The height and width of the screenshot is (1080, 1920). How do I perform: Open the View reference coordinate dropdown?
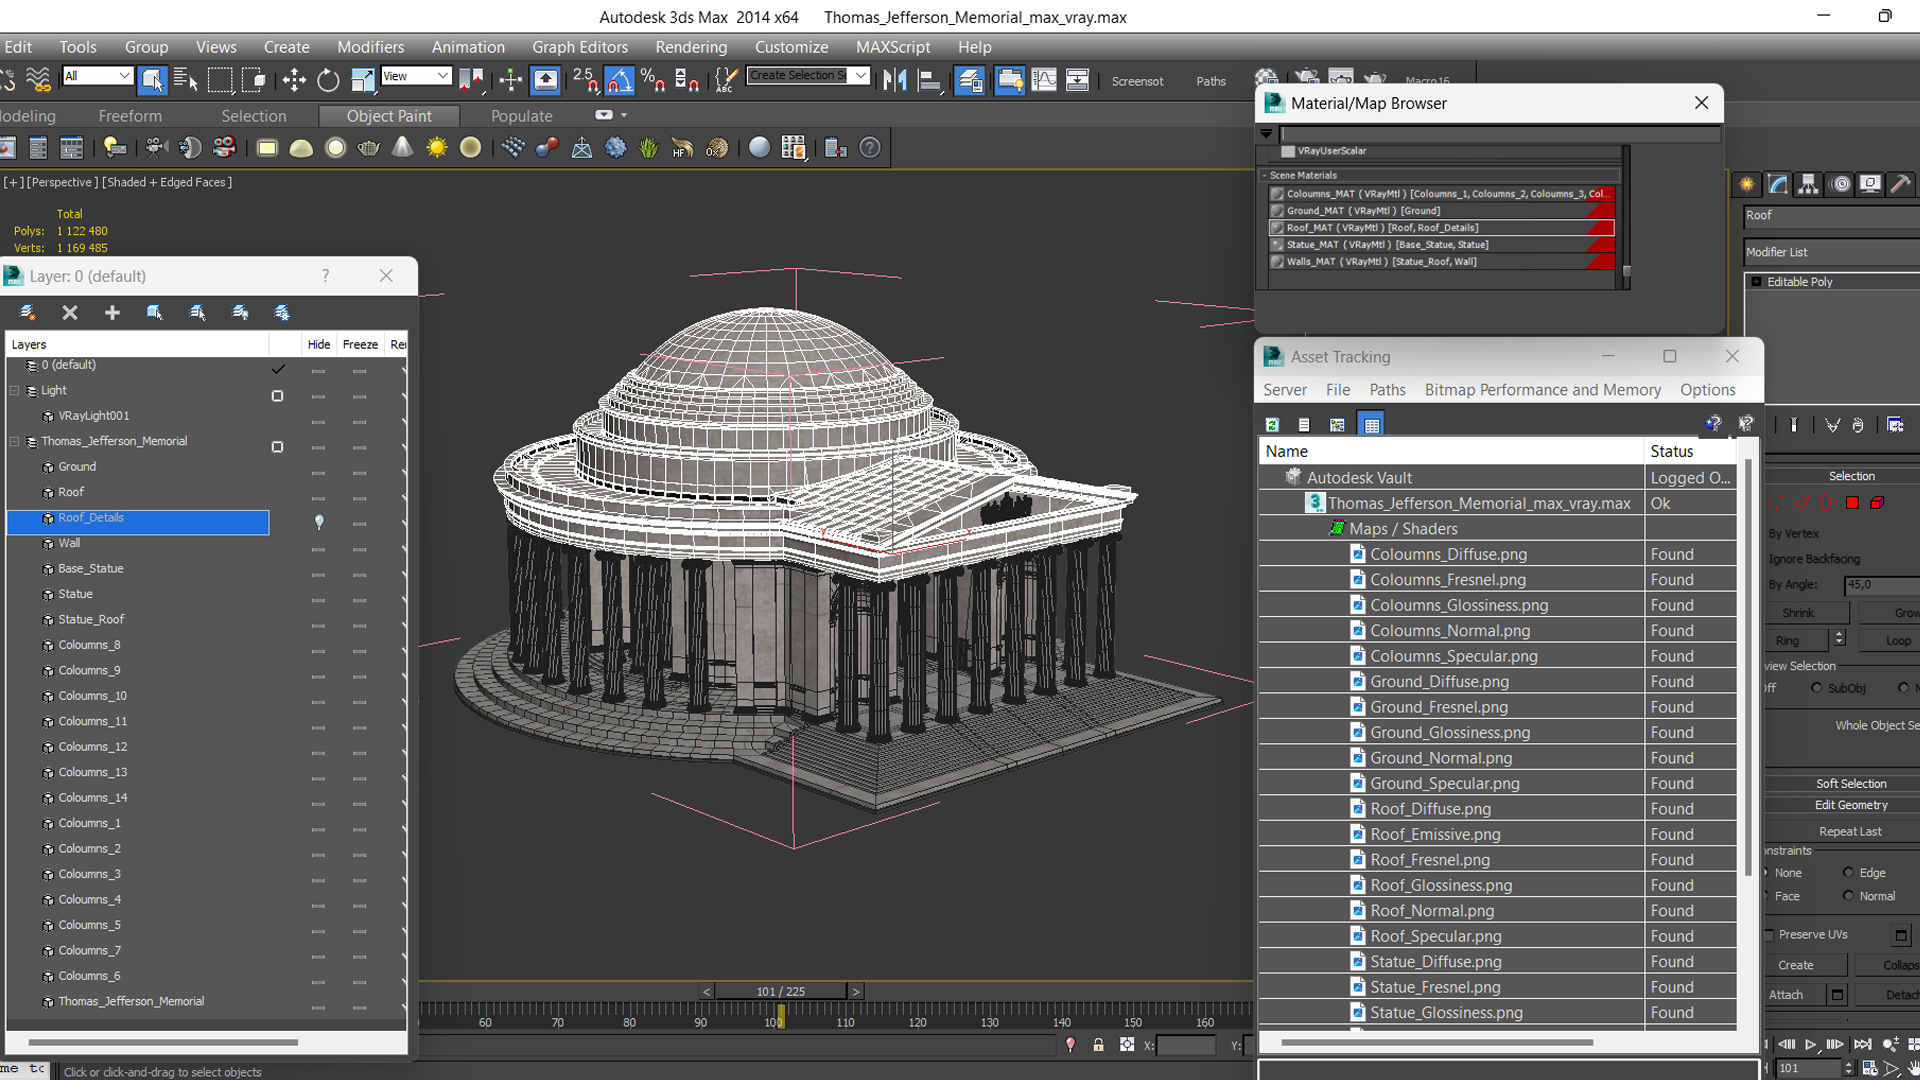pyautogui.click(x=416, y=76)
